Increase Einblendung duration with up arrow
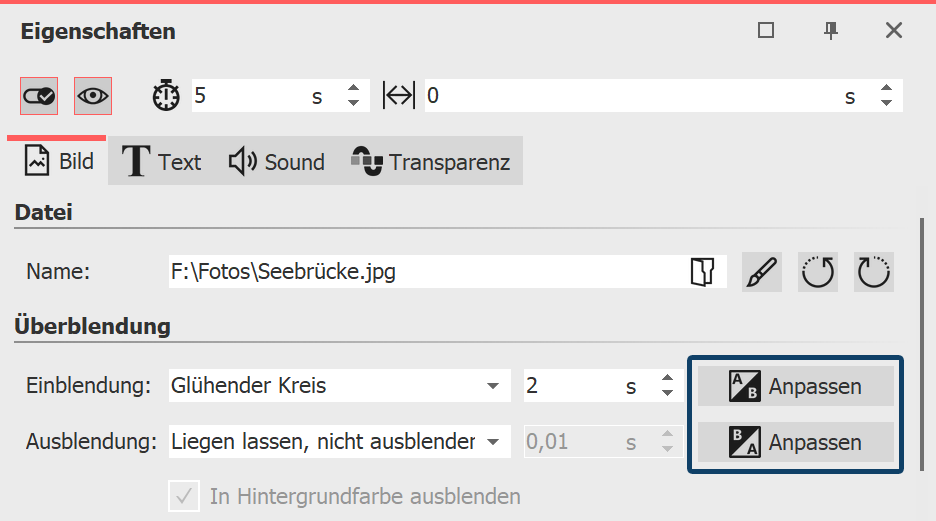 point(667,378)
